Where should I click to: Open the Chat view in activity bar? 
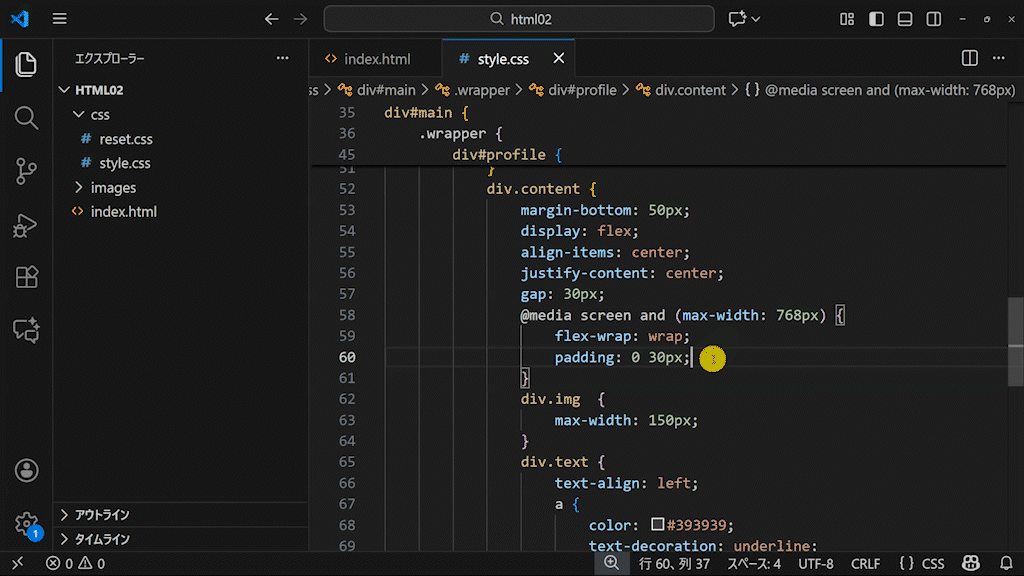coord(26,330)
